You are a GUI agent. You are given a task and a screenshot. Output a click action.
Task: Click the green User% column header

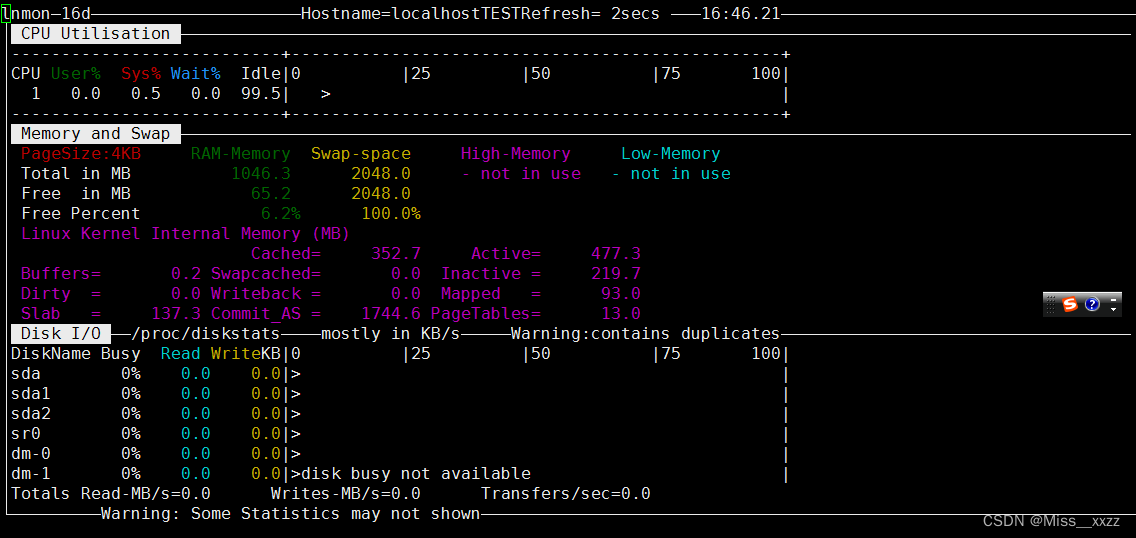click(75, 73)
